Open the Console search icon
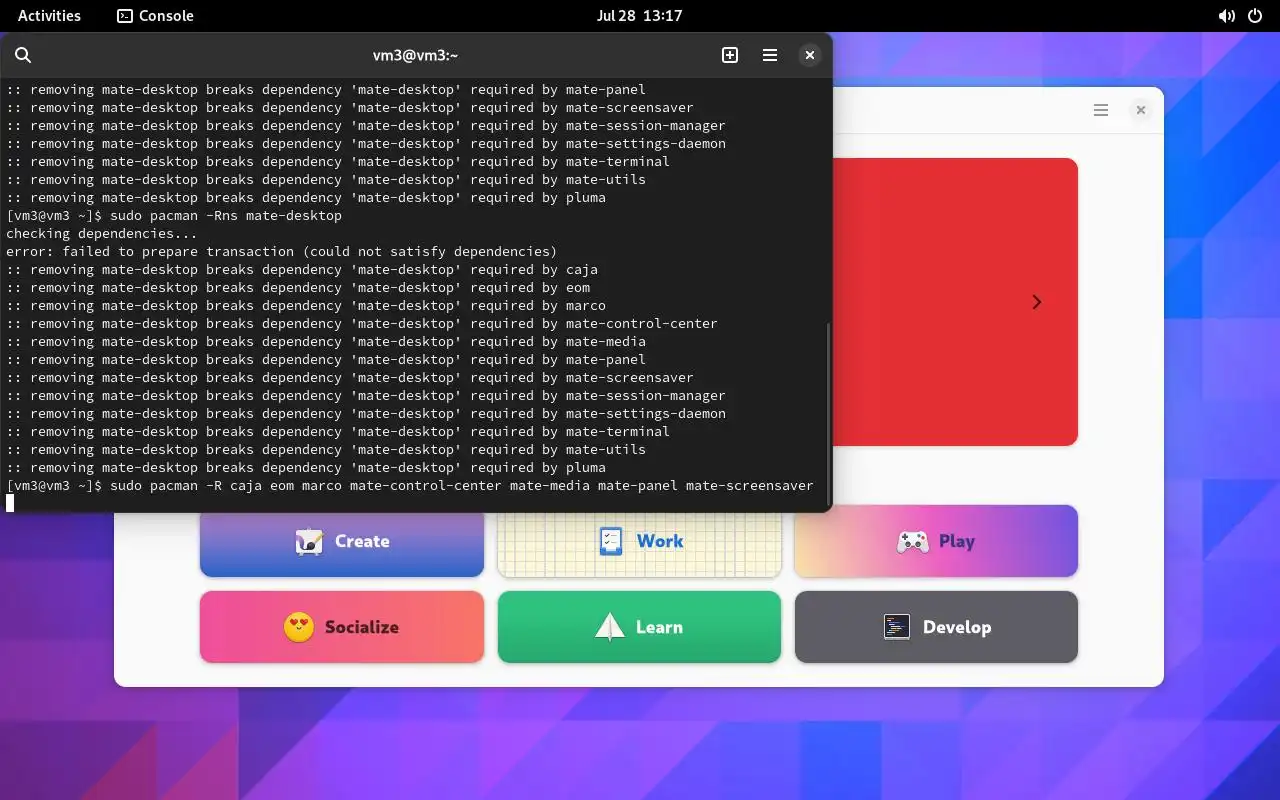The height and width of the screenshot is (800, 1280). 23,55
